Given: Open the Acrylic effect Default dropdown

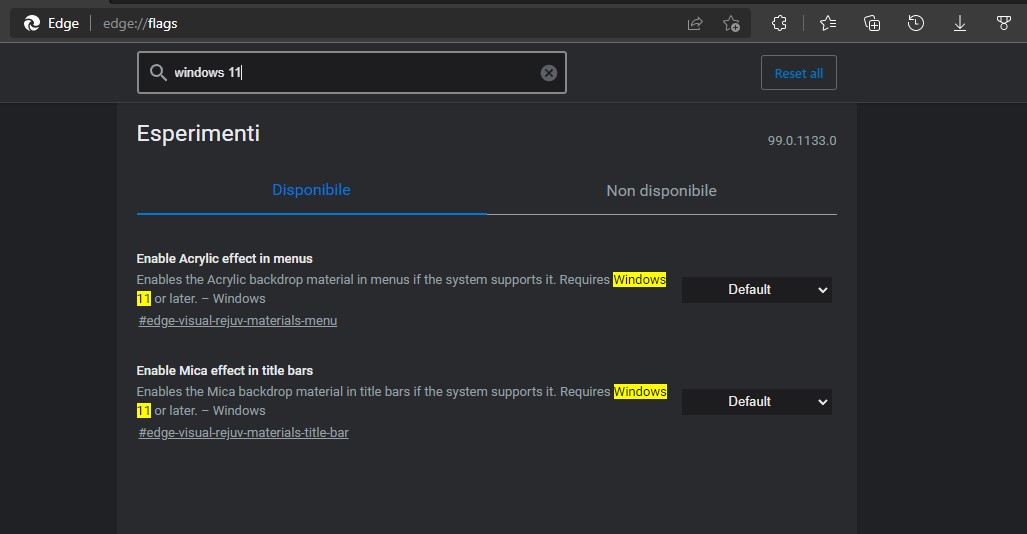Looking at the screenshot, I should (x=756, y=290).
